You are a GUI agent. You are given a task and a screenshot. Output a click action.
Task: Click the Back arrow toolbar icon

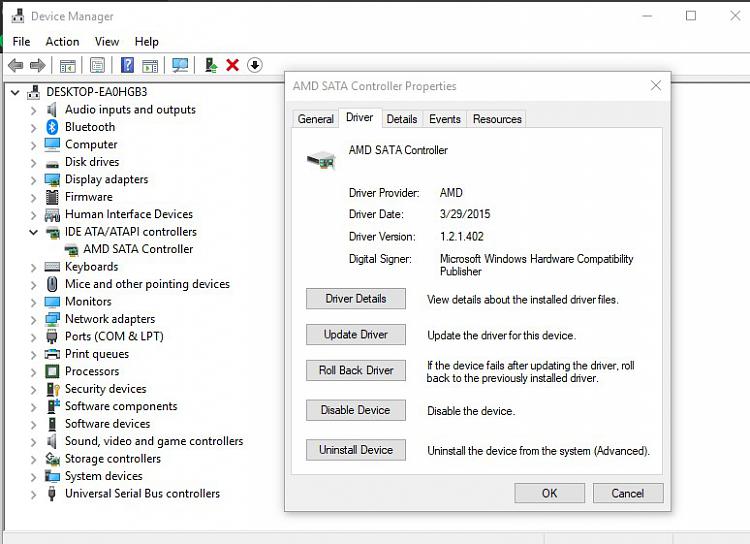click(16, 65)
